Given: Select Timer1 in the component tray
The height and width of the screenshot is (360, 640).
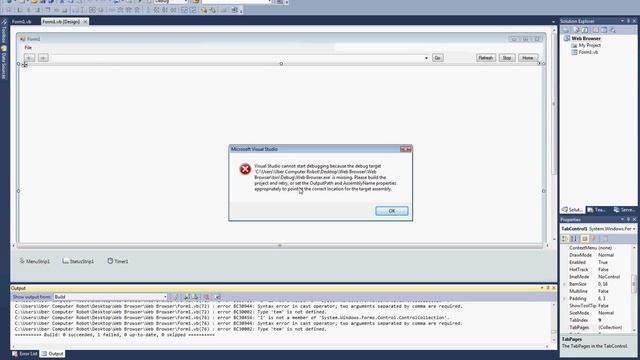Looking at the screenshot, I should click(x=118, y=261).
